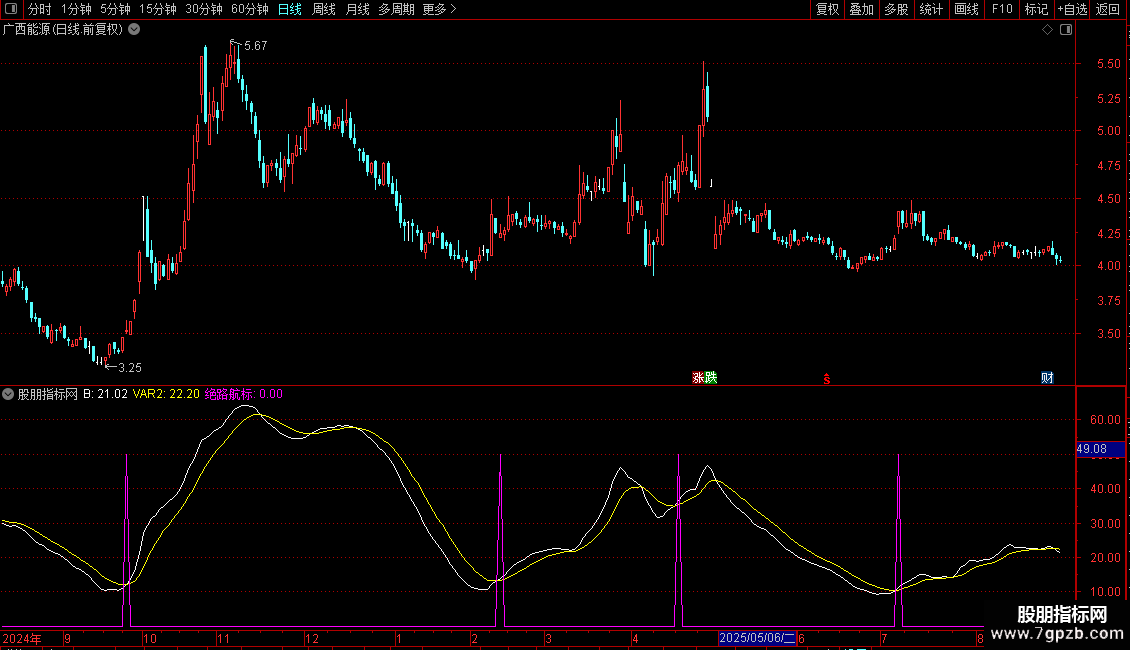Image resolution: width=1130 pixels, height=650 pixels.
Task: Expand 更多 for more periods
Action: 439,9
